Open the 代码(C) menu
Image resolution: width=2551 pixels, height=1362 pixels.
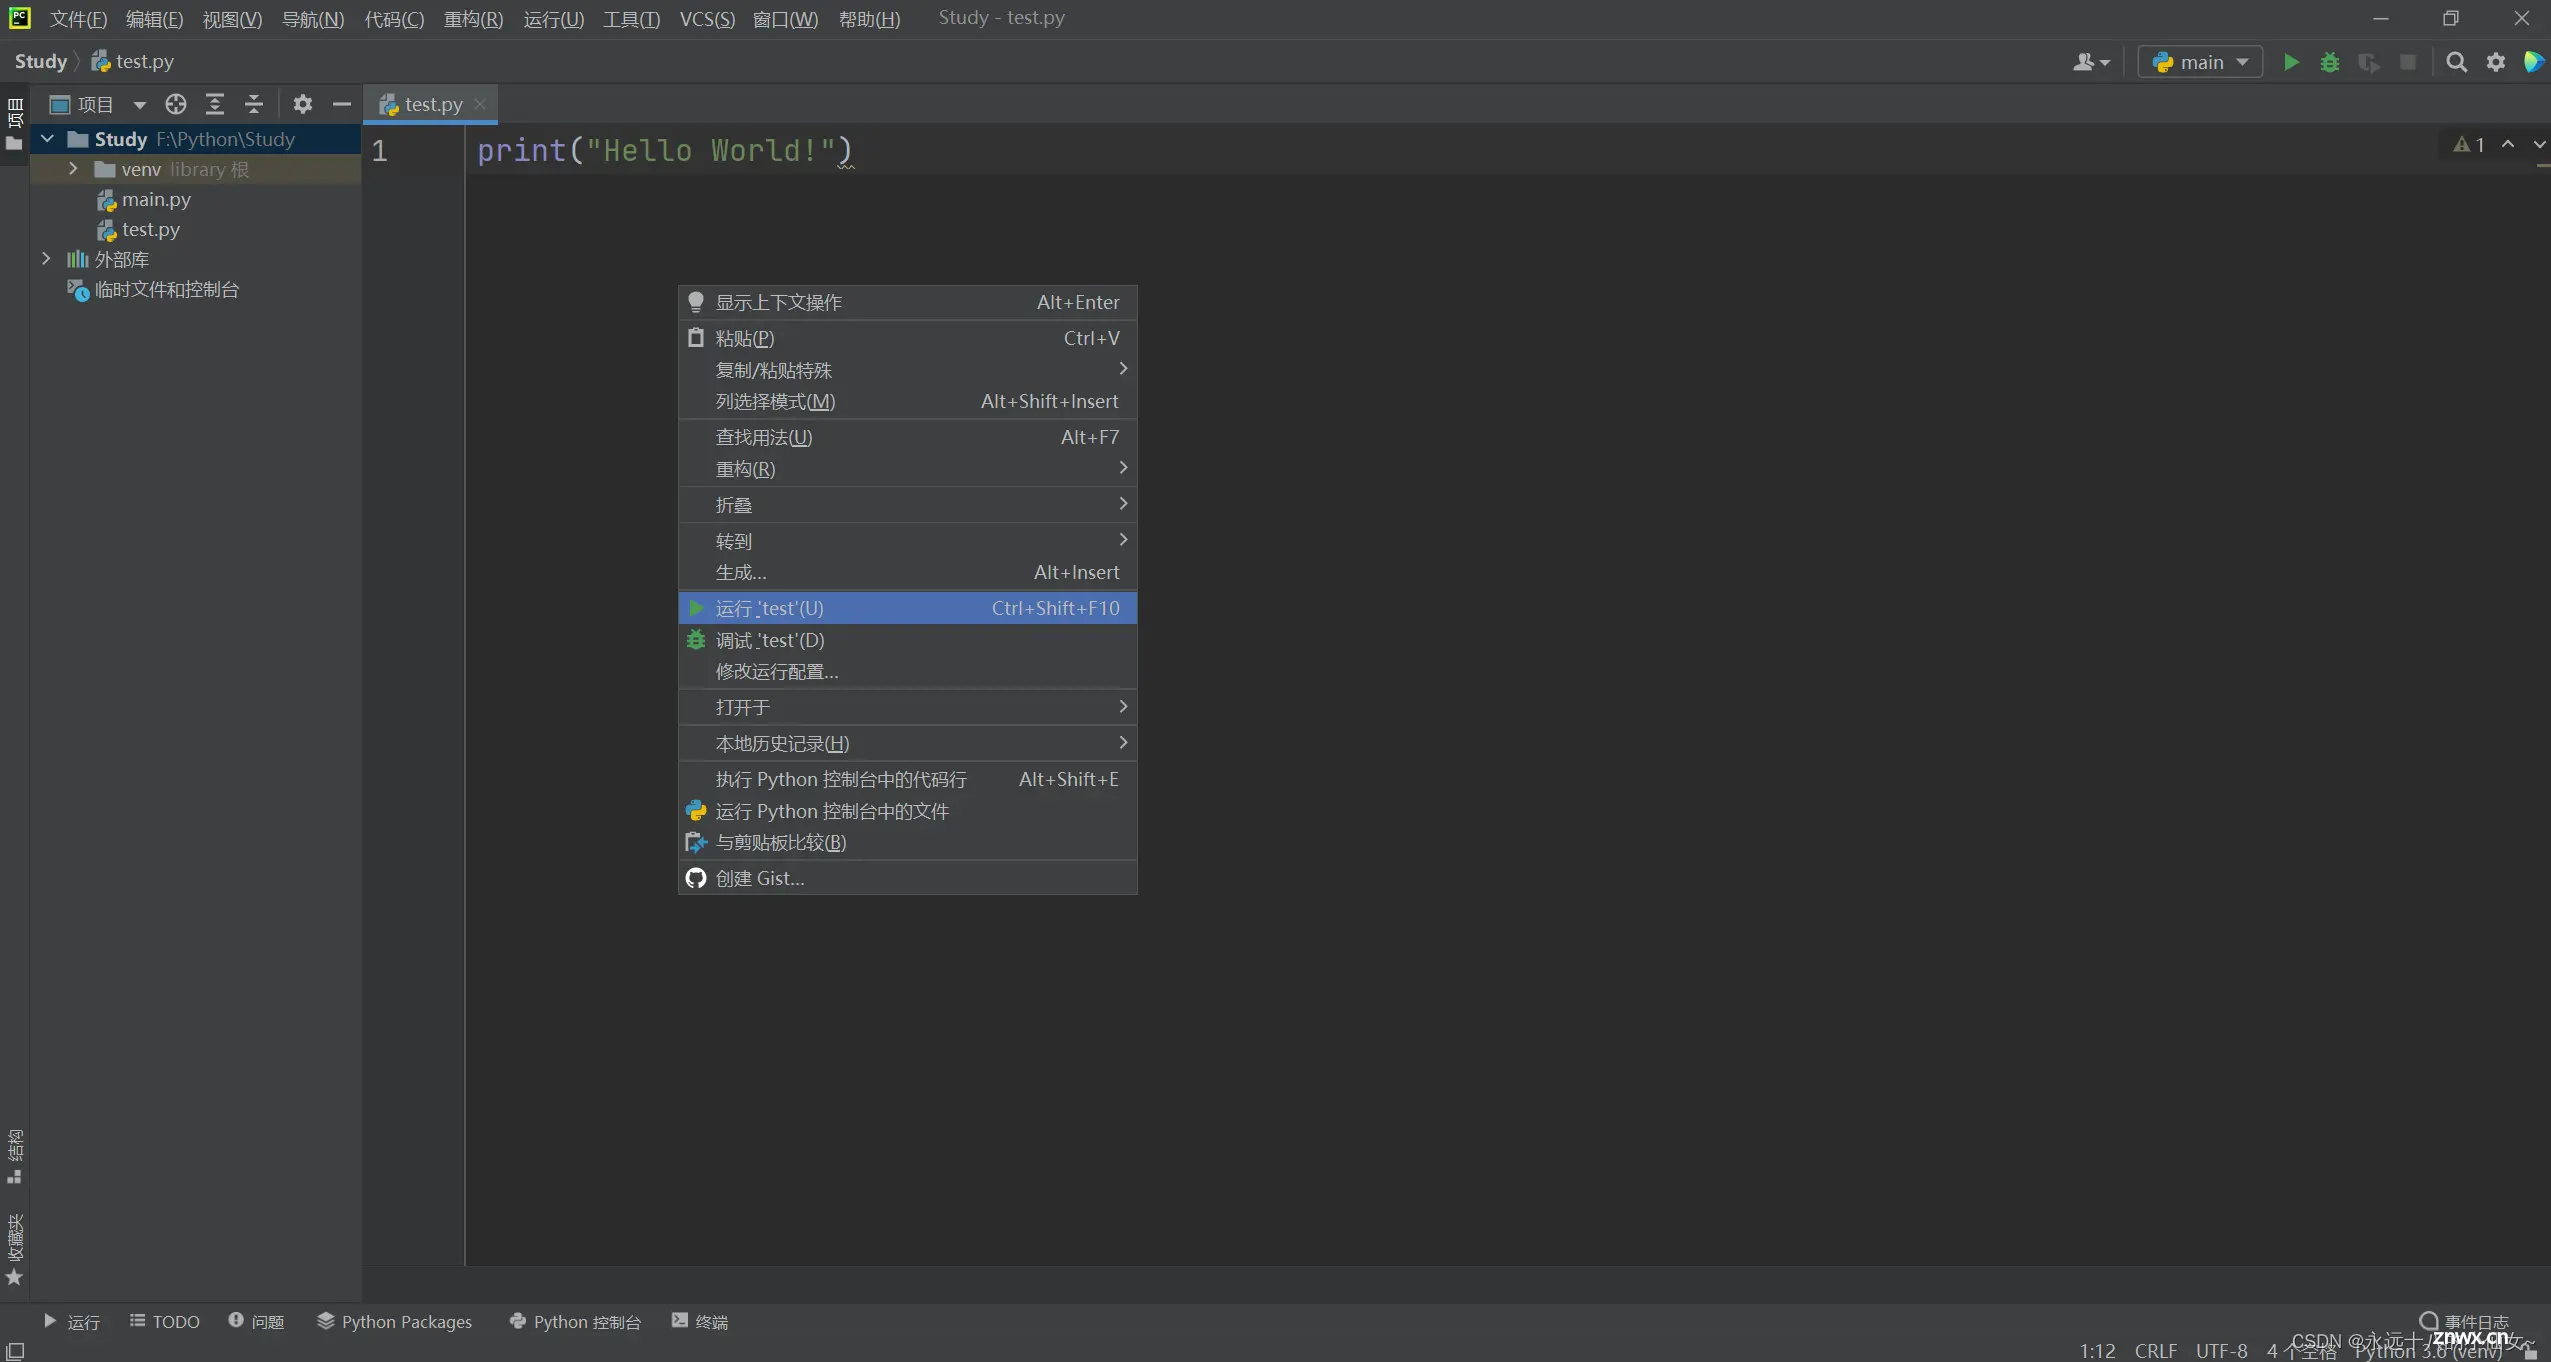pyautogui.click(x=394, y=19)
